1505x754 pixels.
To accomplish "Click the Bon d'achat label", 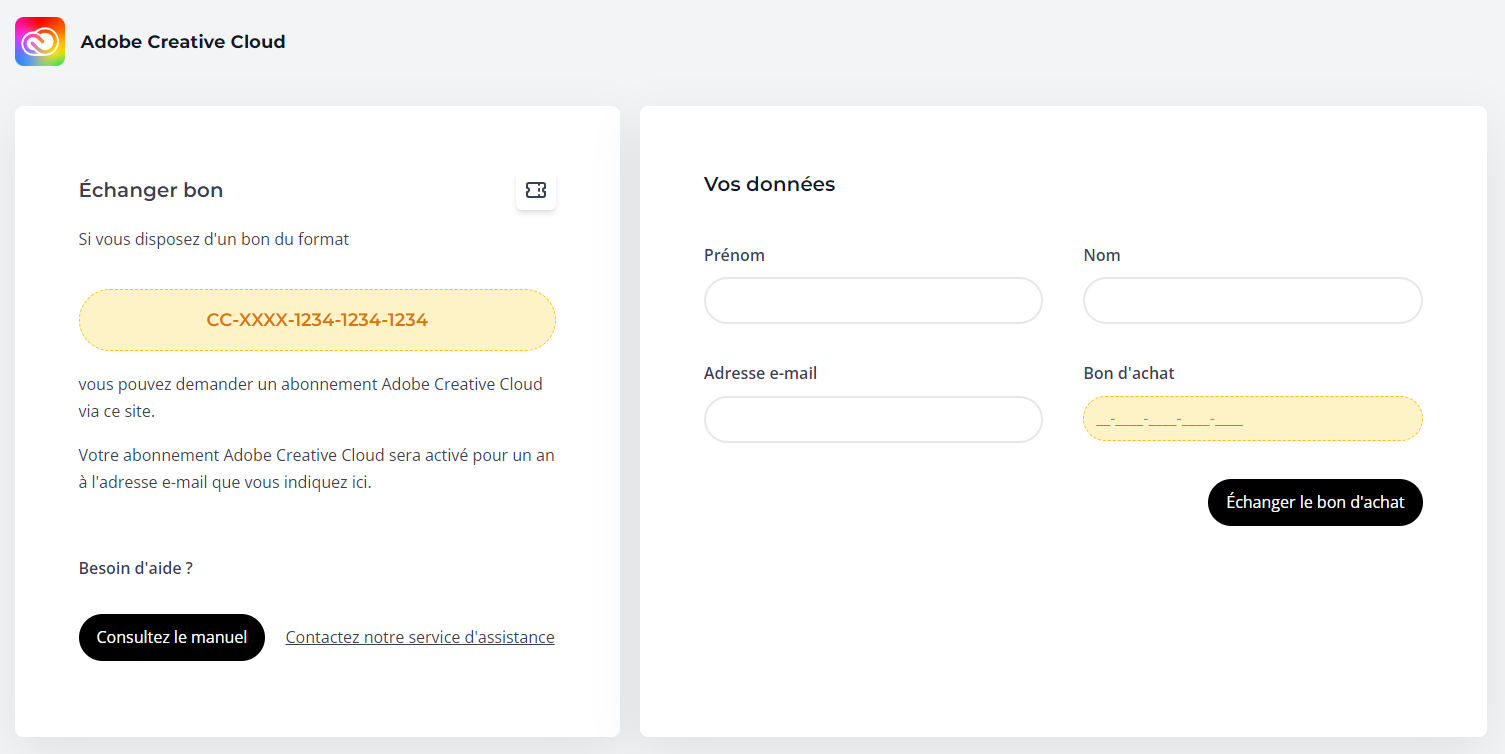I will [x=1129, y=373].
